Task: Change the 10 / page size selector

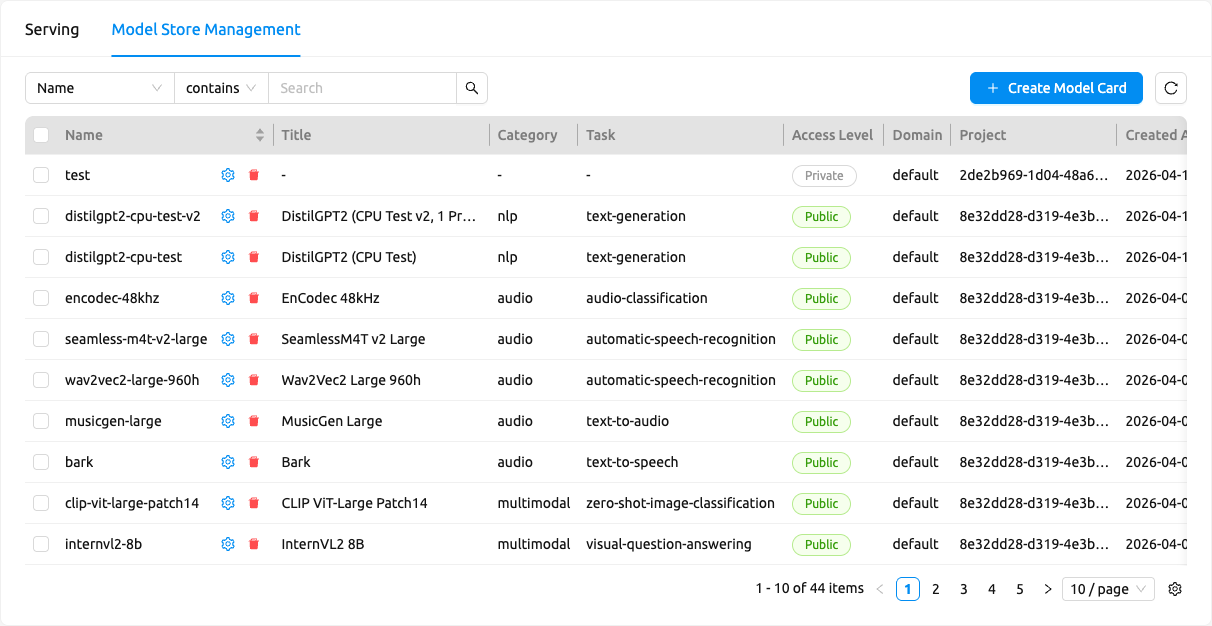Action: coord(1108,589)
